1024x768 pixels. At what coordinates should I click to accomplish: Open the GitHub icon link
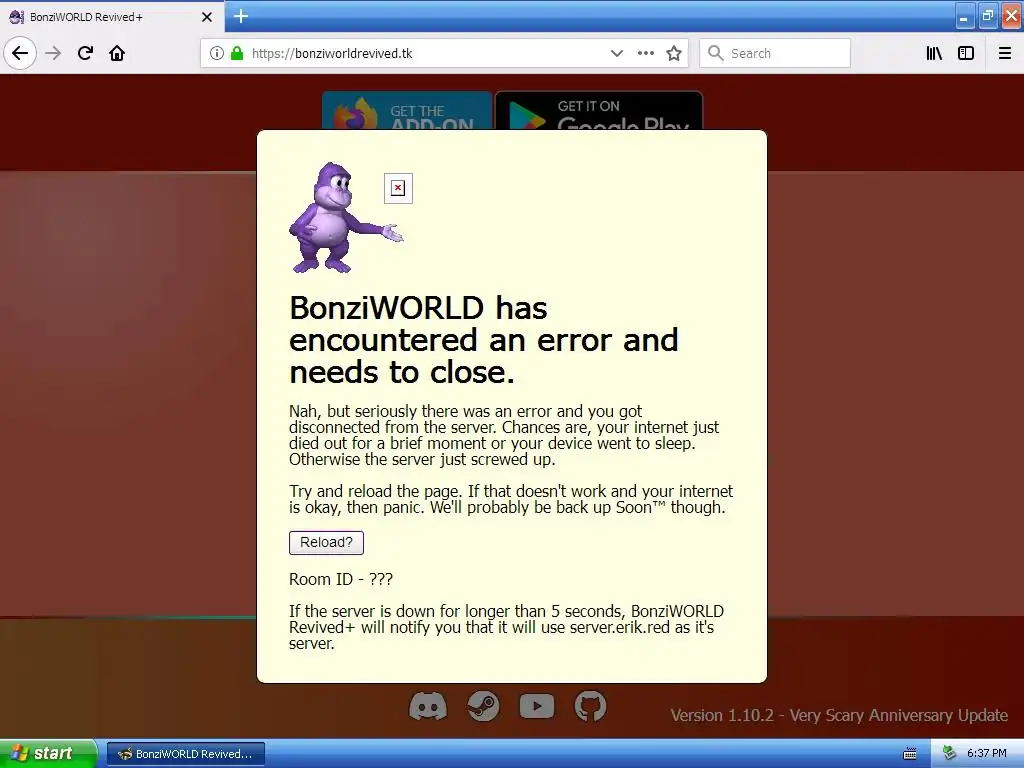[590, 706]
